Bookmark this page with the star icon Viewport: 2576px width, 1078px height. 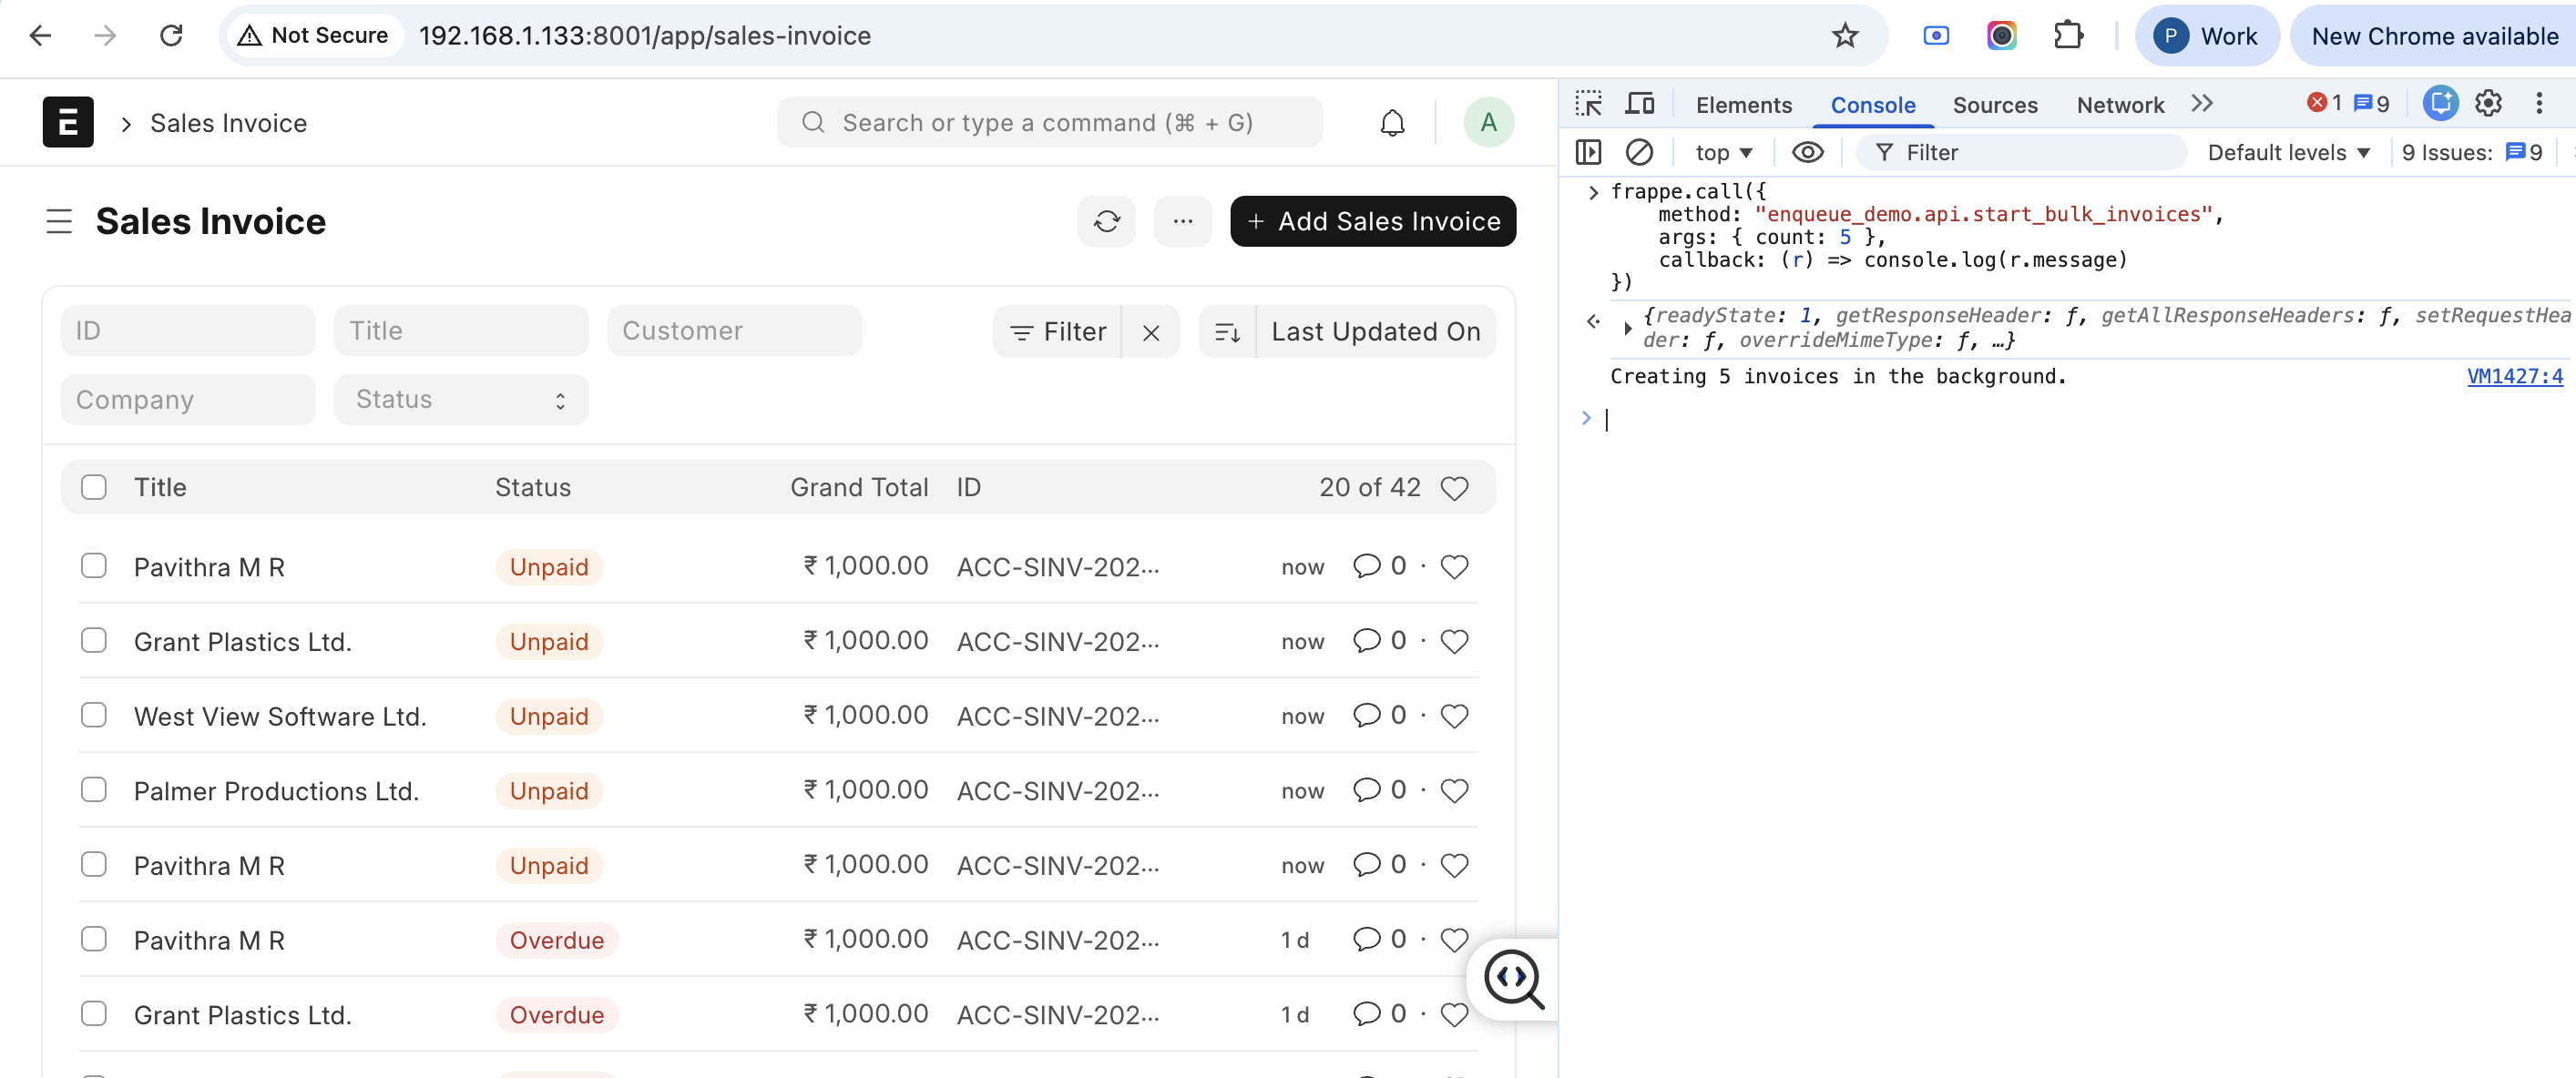1844,36
